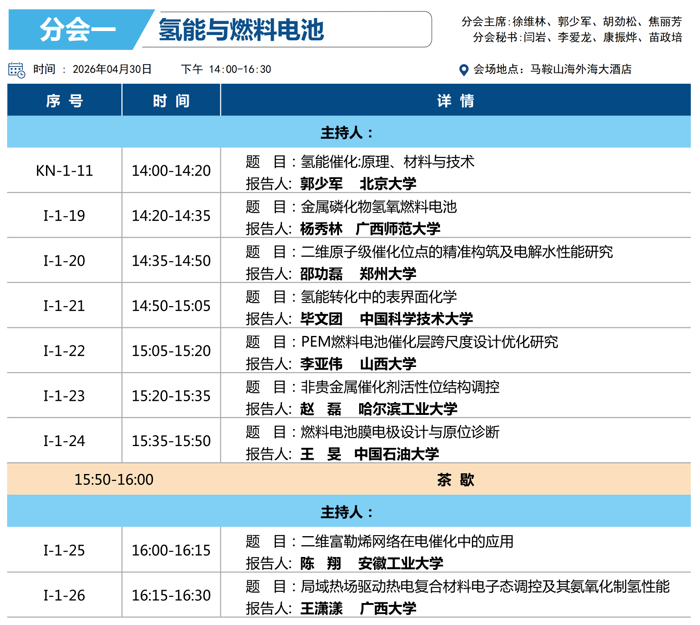Click the location pin icon before 会场地点
Image resolution: width=700 pixels, height=625 pixels.
pyautogui.click(x=463, y=70)
